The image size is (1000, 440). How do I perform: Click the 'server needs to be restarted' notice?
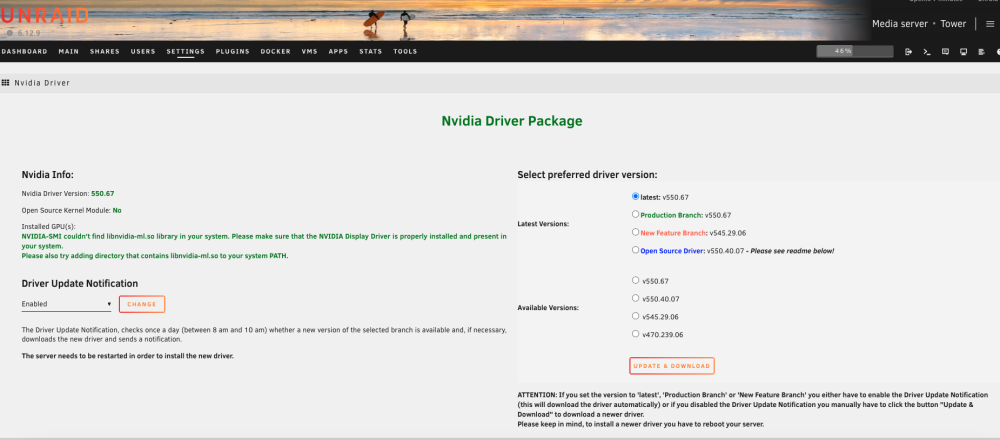coord(128,356)
